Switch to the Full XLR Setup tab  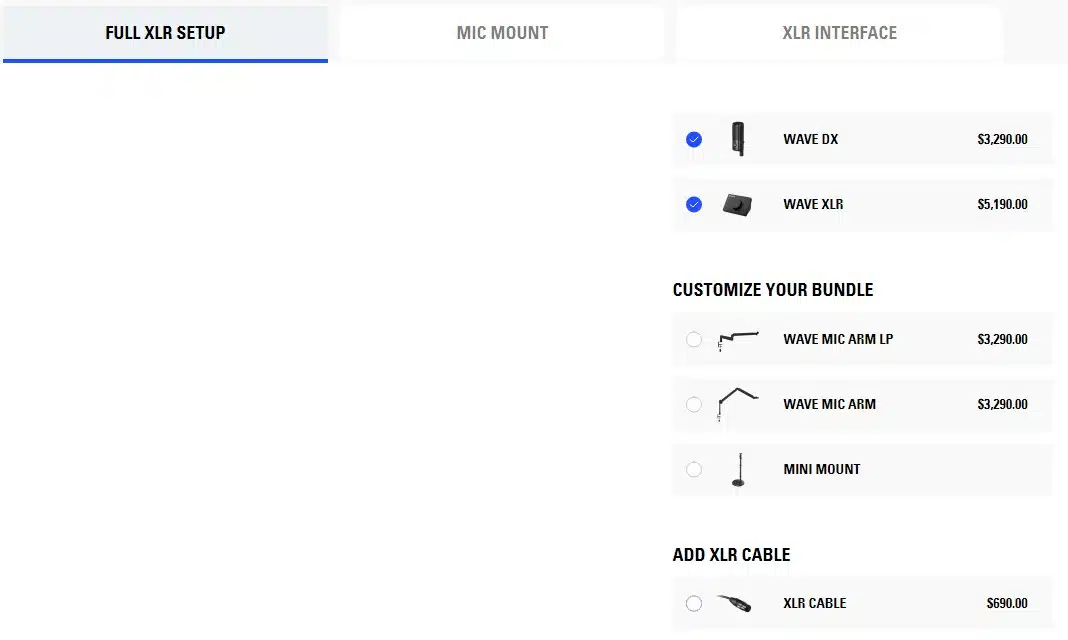pos(165,33)
